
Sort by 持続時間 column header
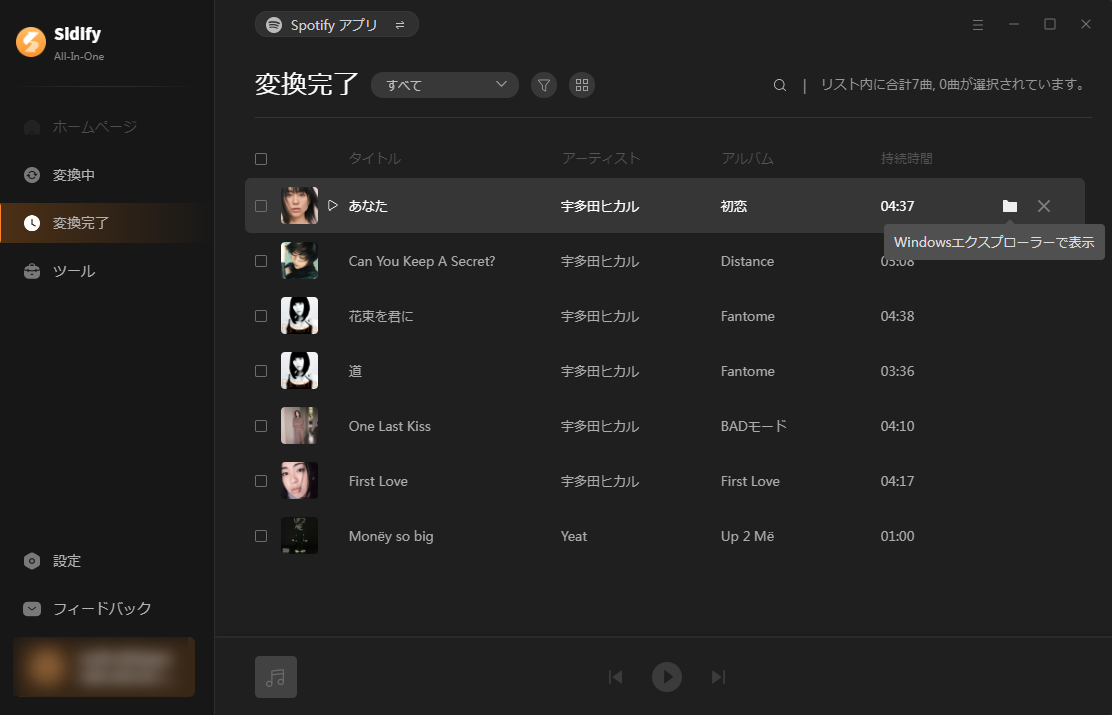906,159
